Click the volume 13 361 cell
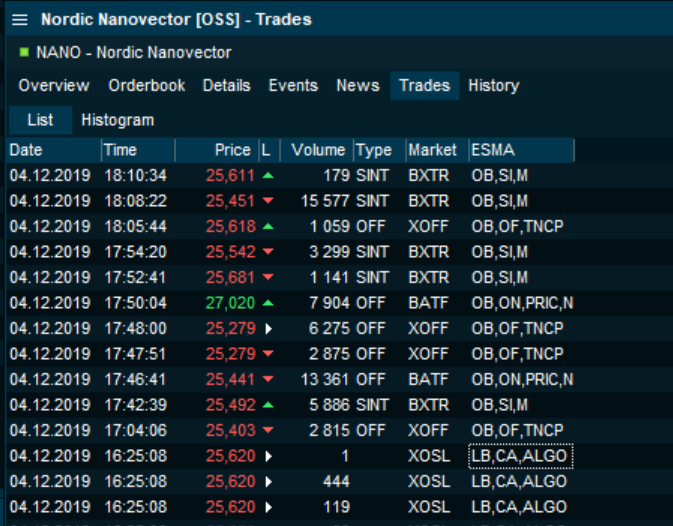Screen dimensions: 673x526 [x=325, y=379]
